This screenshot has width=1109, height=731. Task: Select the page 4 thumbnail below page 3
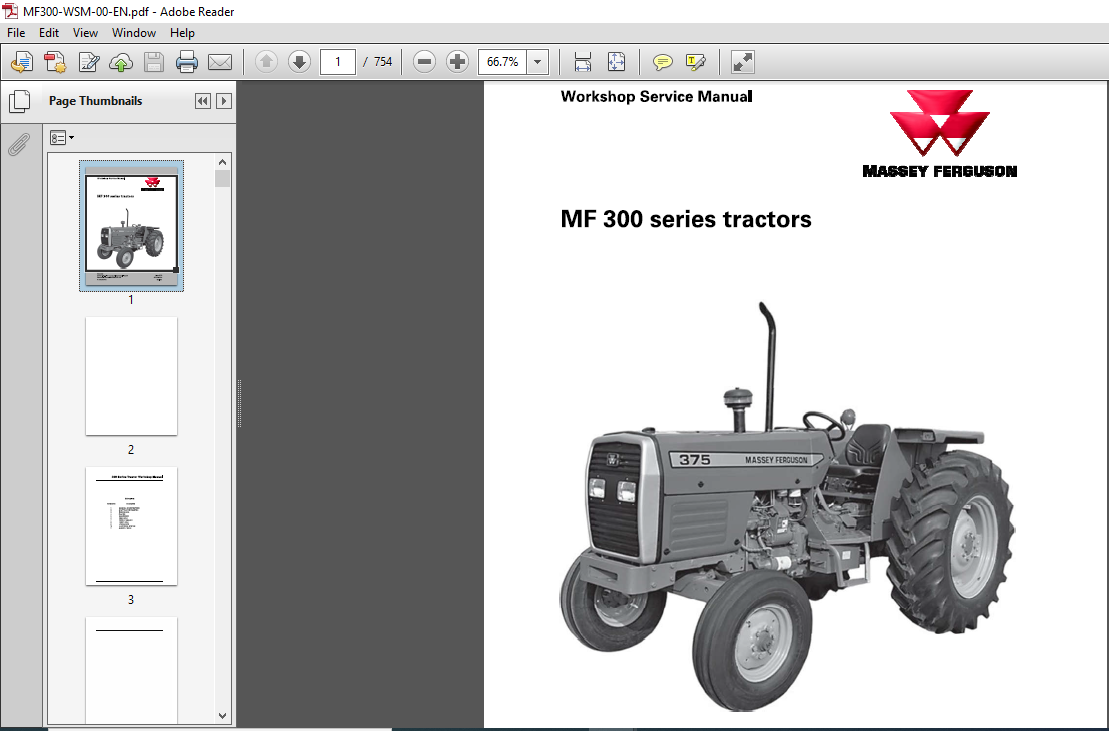point(132,670)
